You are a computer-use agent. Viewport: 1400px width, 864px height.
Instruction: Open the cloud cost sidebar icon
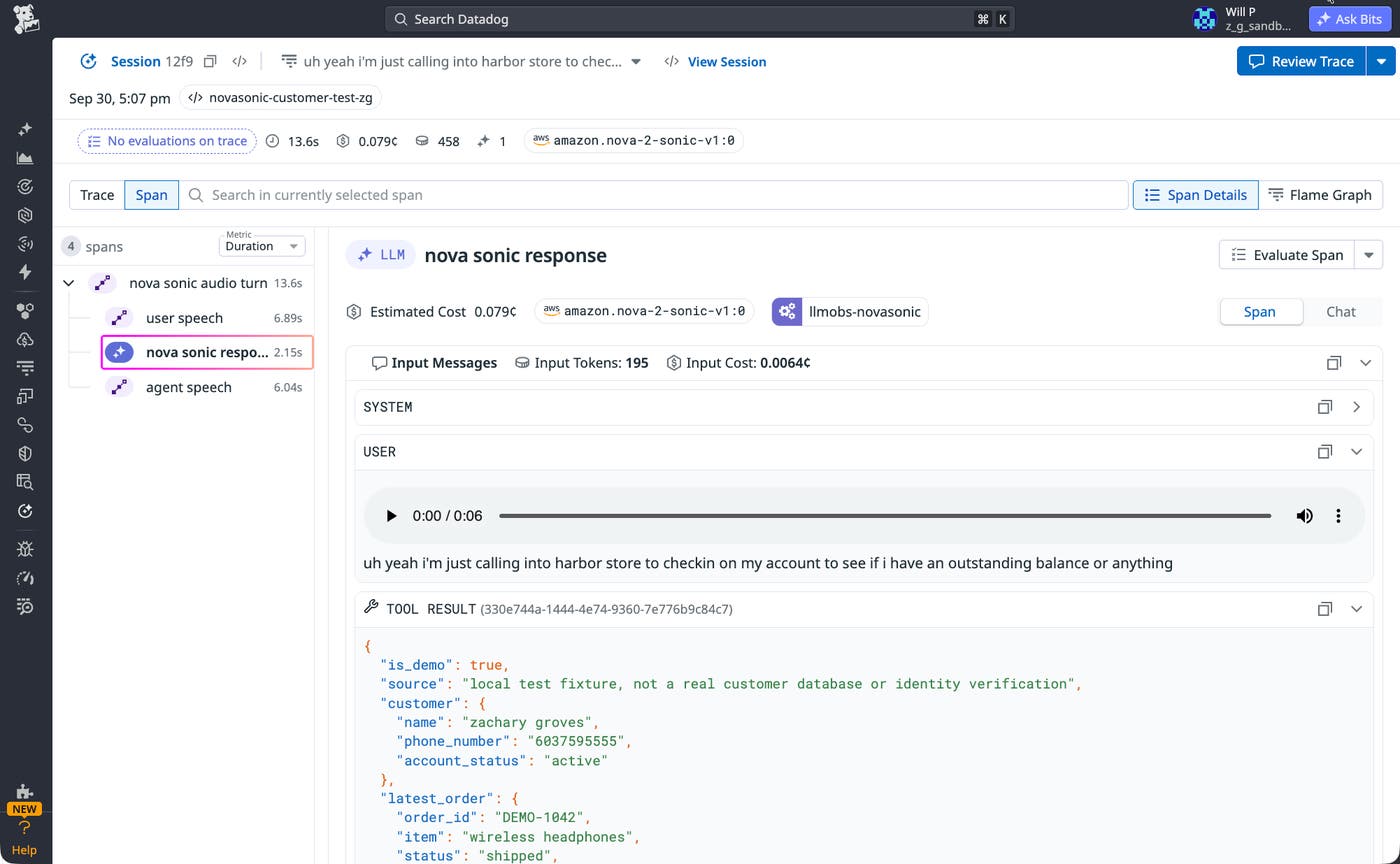25,339
